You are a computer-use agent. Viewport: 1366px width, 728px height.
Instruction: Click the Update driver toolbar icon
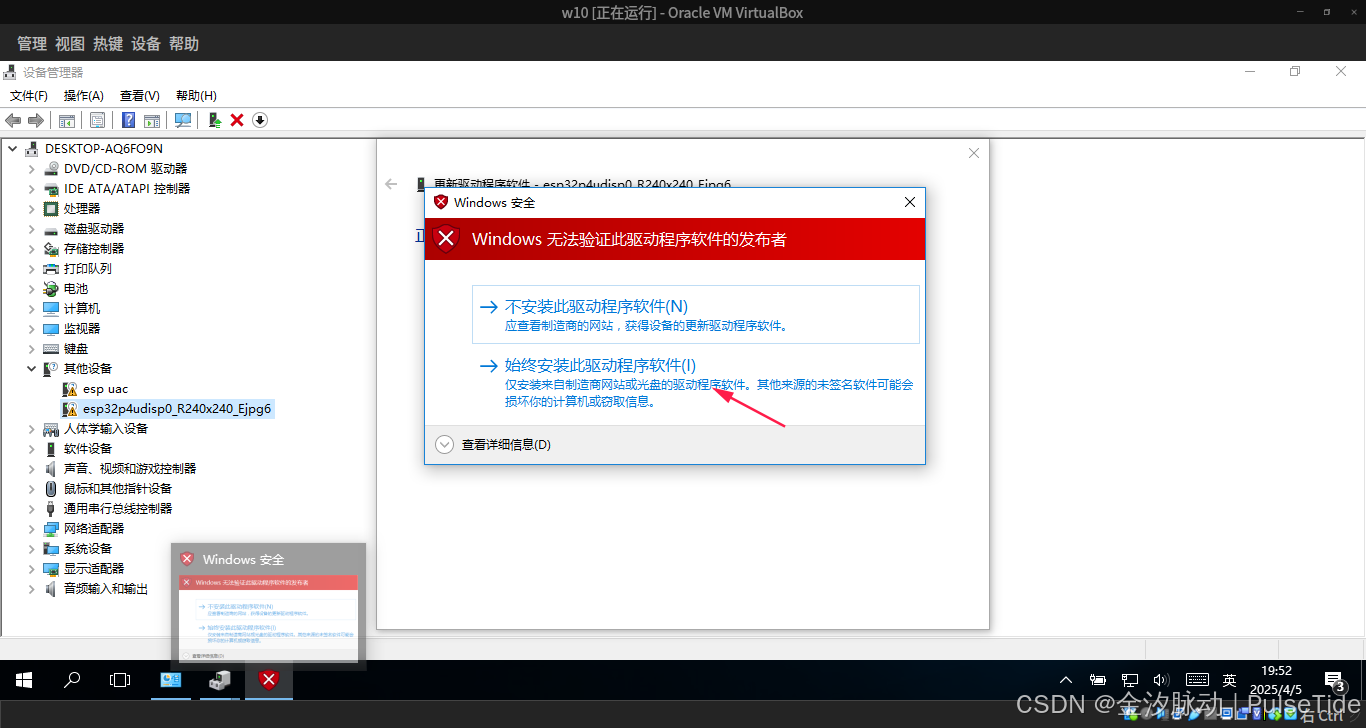coord(215,120)
